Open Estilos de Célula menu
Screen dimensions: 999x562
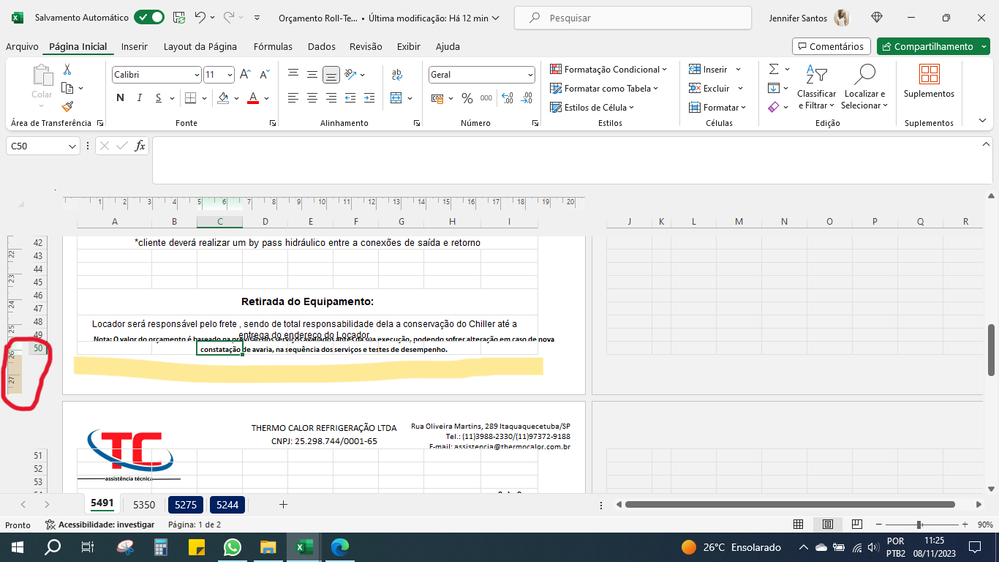(592, 107)
